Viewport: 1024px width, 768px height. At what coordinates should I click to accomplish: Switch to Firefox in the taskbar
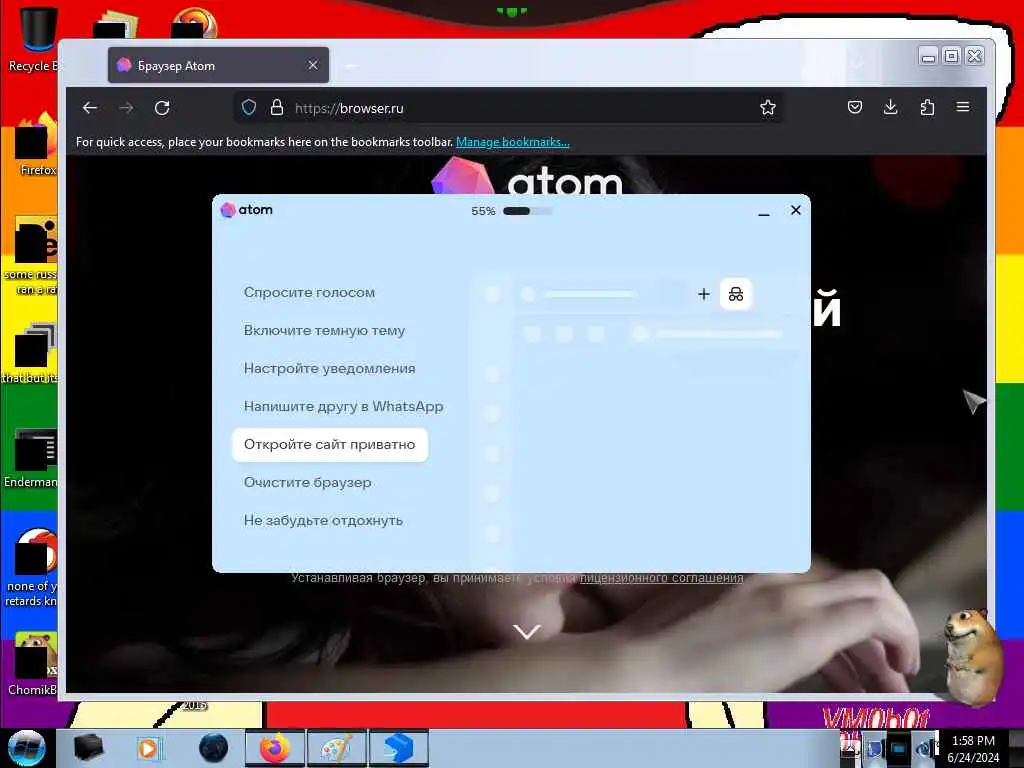coord(275,748)
